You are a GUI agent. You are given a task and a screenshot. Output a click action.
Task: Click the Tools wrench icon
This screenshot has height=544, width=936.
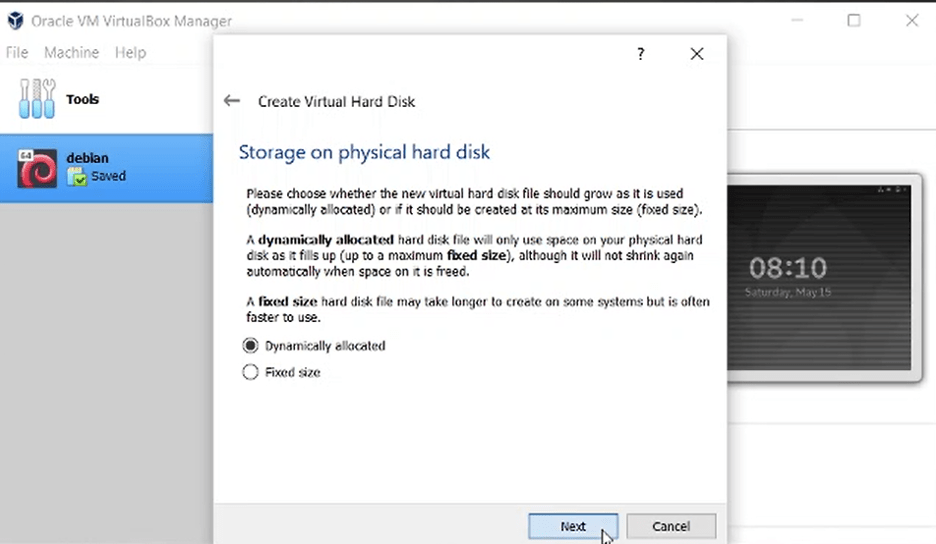37,99
